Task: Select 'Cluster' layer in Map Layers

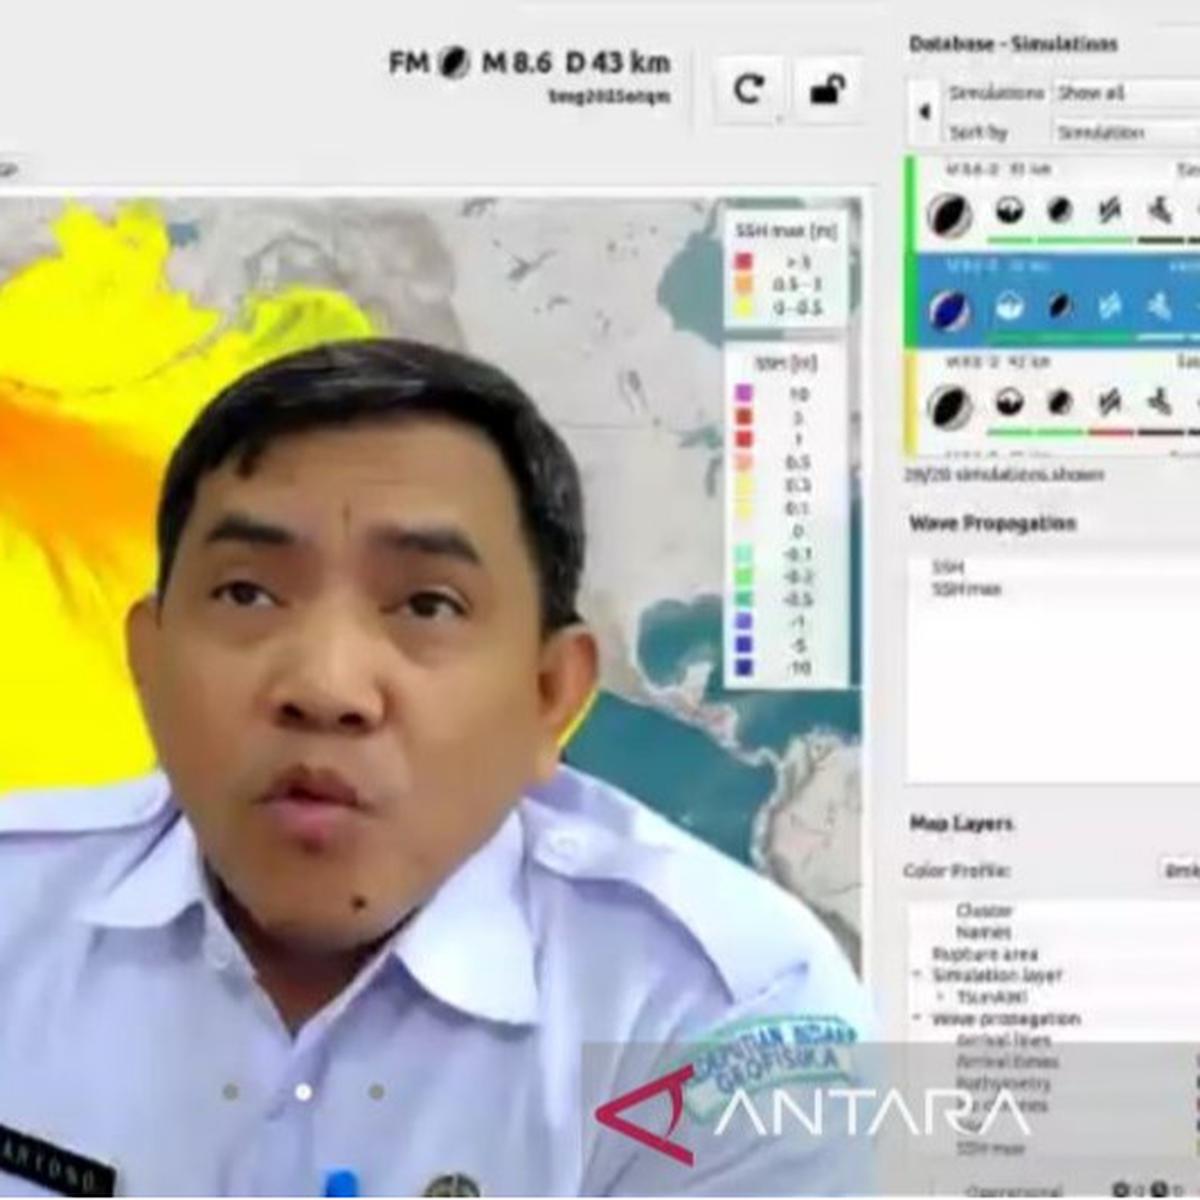Action: pos(984,911)
